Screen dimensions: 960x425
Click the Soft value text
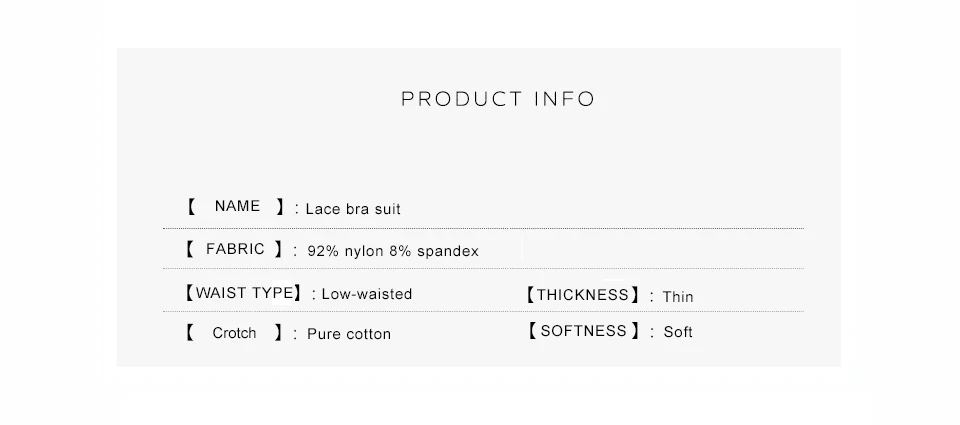(x=678, y=333)
